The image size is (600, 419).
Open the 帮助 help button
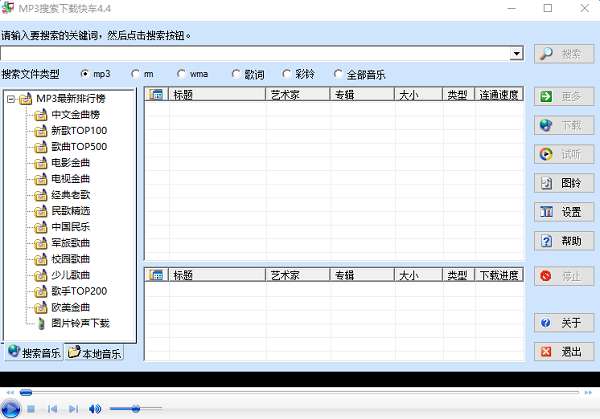(x=564, y=241)
